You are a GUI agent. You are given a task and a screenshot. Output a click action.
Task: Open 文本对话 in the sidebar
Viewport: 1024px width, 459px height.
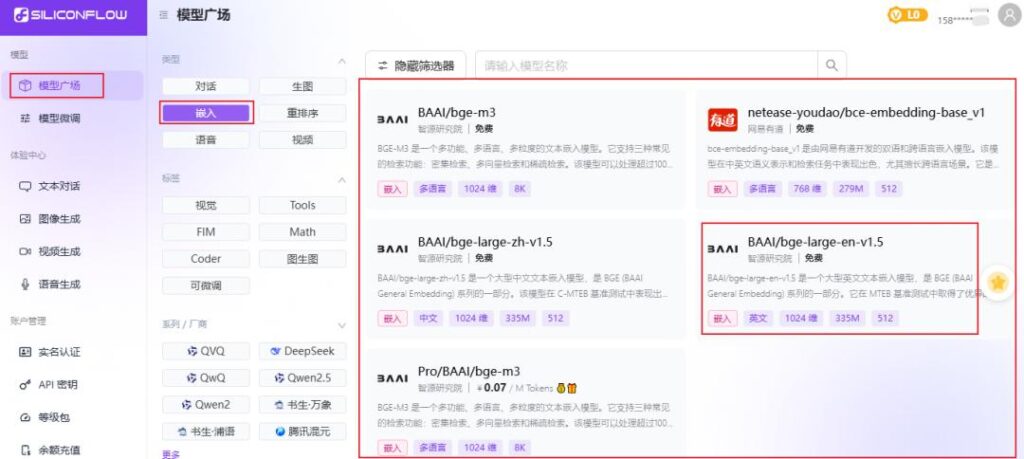(x=58, y=186)
